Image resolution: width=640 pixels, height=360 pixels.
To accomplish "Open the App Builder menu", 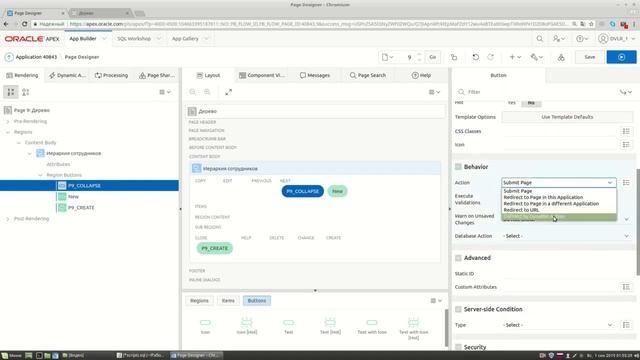I will pos(87,39).
